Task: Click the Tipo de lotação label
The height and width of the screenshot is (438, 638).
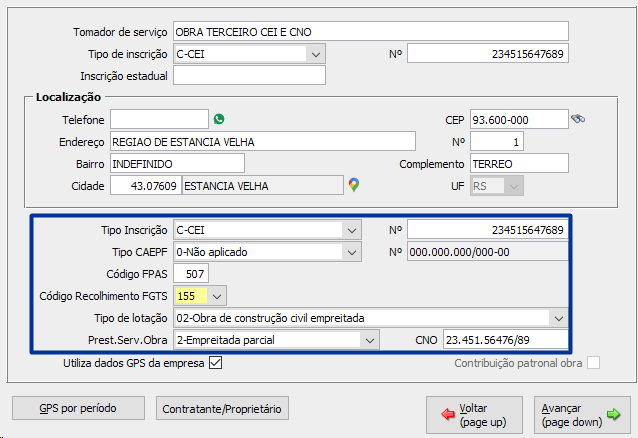Action: 131,318
